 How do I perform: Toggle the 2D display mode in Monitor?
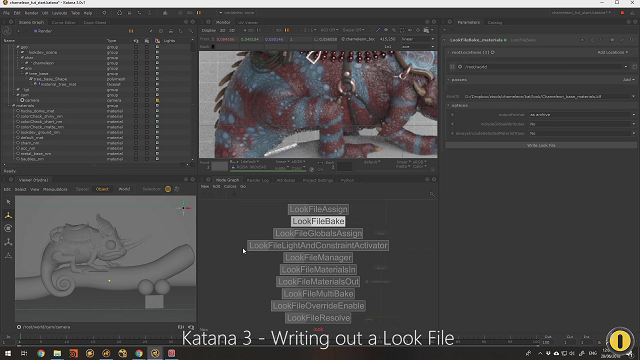222,30
